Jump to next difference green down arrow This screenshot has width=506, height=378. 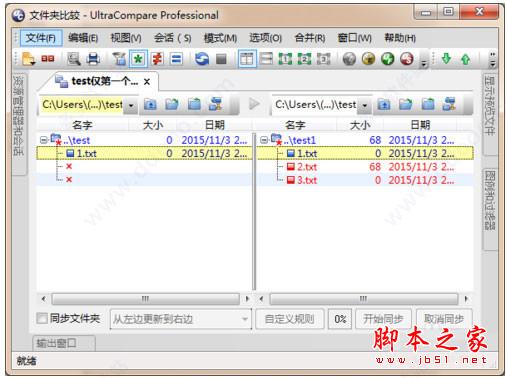pyautogui.click(x=446, y=59)
